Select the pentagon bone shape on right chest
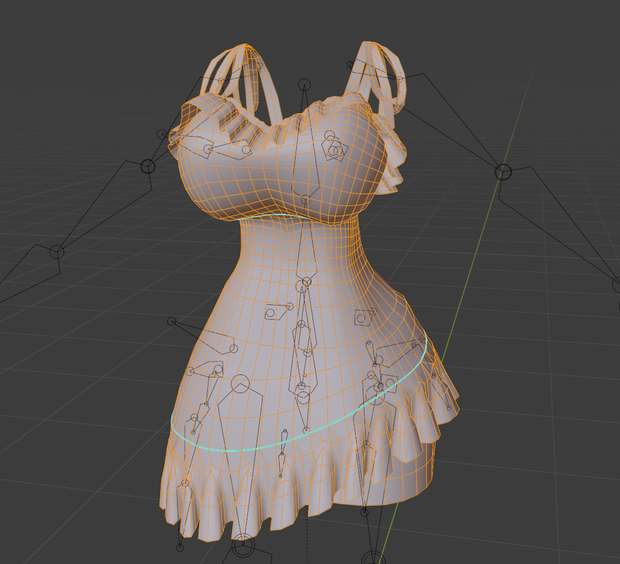Screen dimensions: 620x564 pyautogui.click(x=335, y=150)
